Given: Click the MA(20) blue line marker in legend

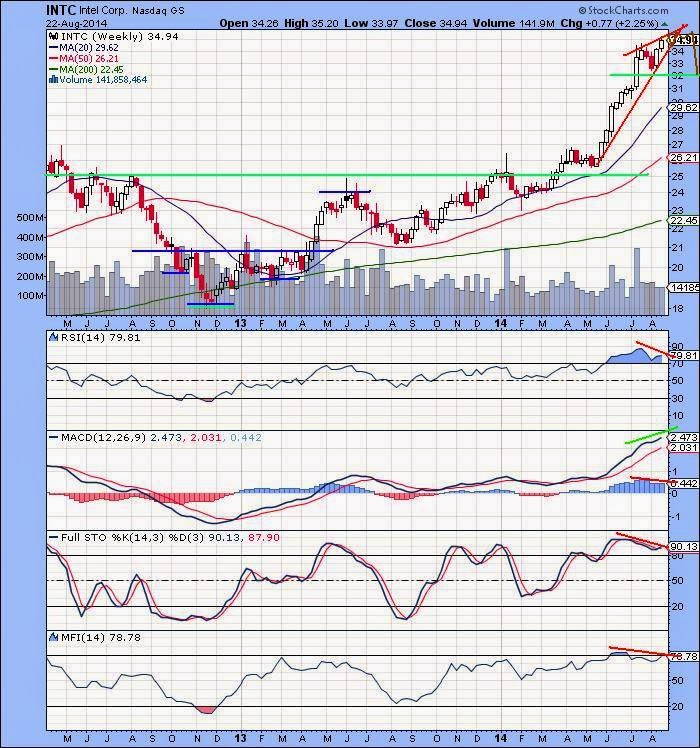Looking at the screenshot, I should pyautogui.click(x=53, y=47).
